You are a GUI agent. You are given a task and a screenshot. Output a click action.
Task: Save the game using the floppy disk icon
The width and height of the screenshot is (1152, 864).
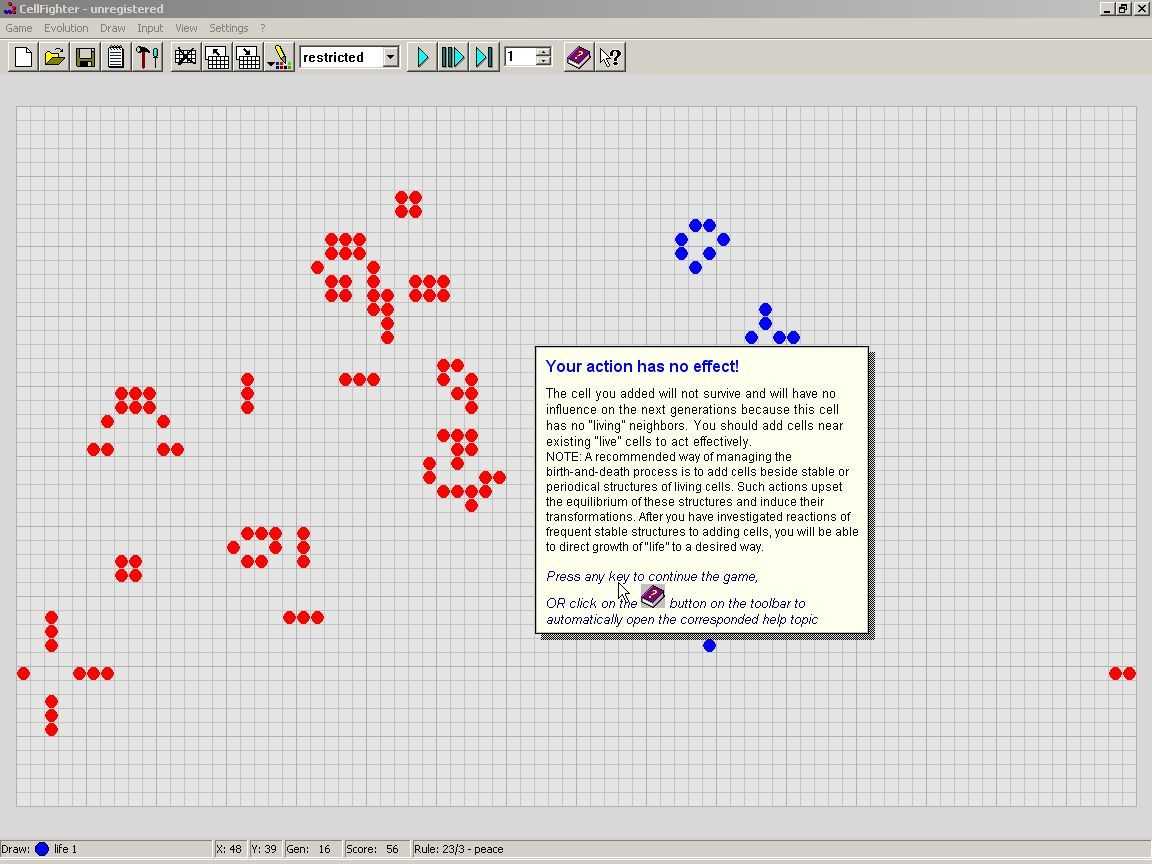click(85, 57)
